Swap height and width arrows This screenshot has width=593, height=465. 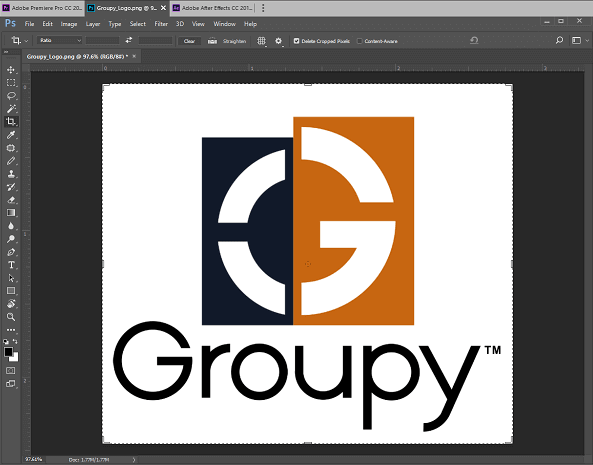(129, 40)
